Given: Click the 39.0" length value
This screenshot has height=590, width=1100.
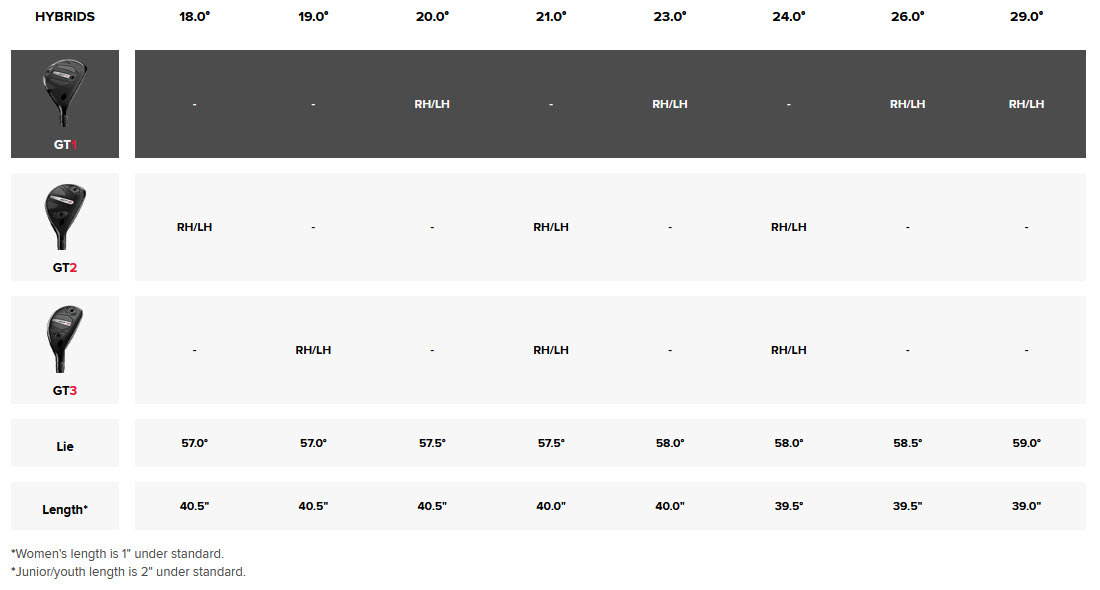Looking at the screenshot, I should [x=1026, y=506].
